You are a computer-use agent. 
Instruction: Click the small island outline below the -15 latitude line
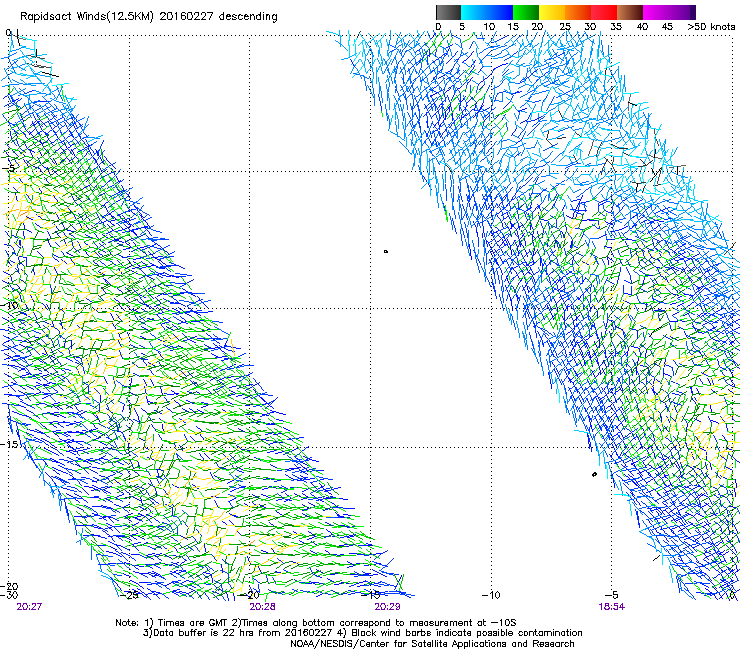tap(594, 474)
